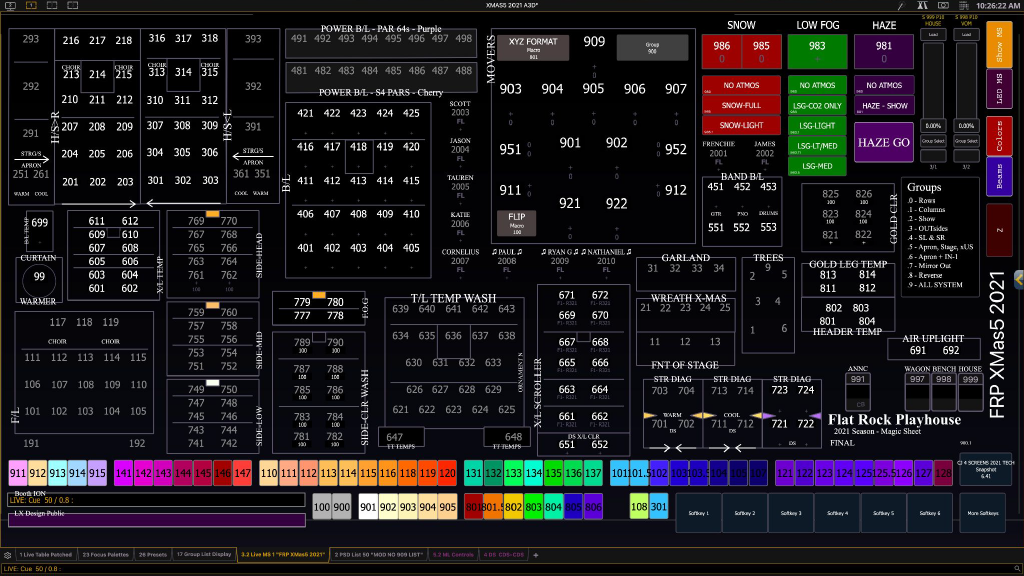Screen dimensions: 1024x576
Task: Adjust VOM fader 3/2 slider track
Action: [966, 80]
